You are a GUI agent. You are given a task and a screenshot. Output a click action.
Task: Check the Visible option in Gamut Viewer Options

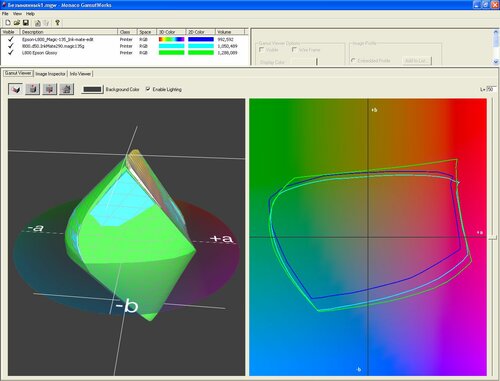[262, 49]
